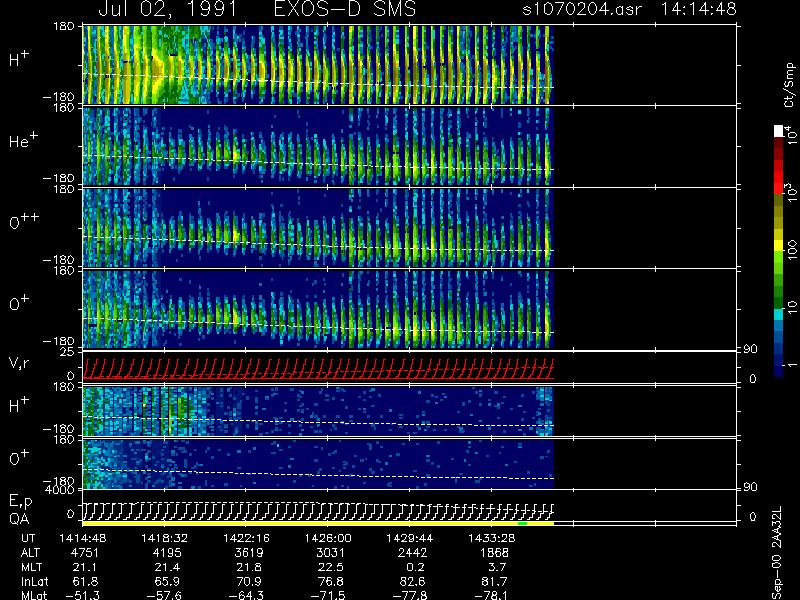
Task: Click the green segment in QA bar
Action: [522, 523]
